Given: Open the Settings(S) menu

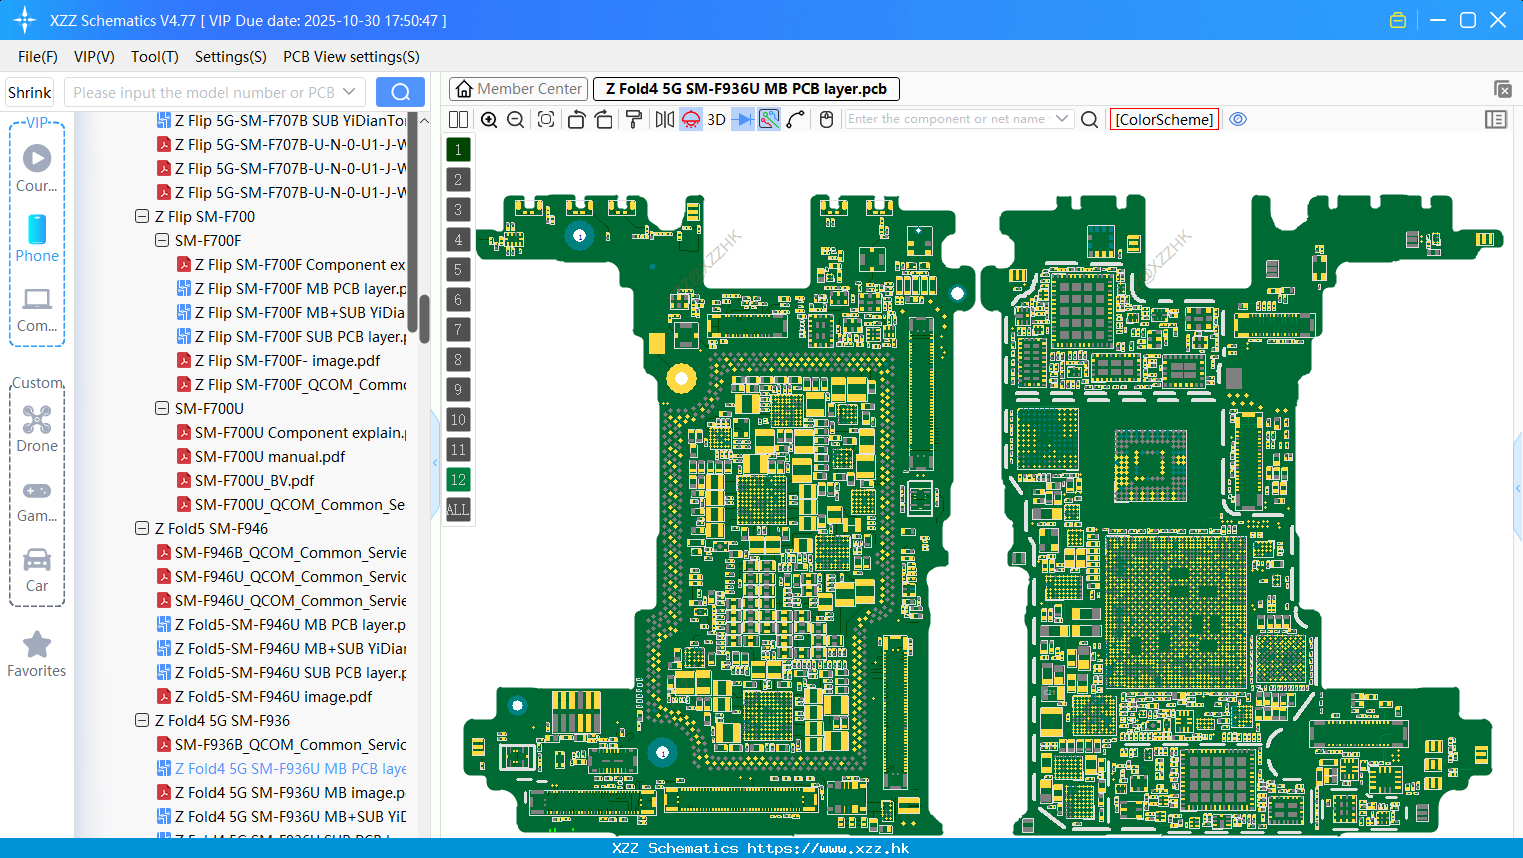Looking at the screenshot, I should click(x=231, y=57).
